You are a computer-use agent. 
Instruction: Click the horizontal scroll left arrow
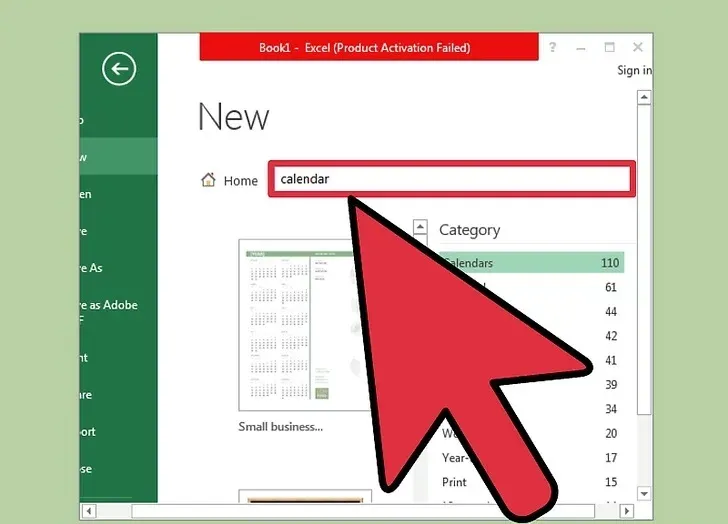tap(89, 511)
